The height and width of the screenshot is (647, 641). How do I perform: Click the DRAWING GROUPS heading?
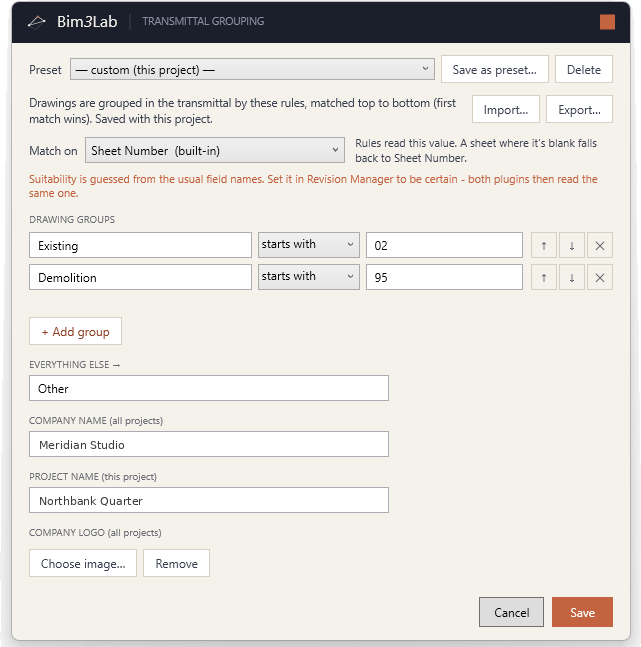(x=72, y=220)
